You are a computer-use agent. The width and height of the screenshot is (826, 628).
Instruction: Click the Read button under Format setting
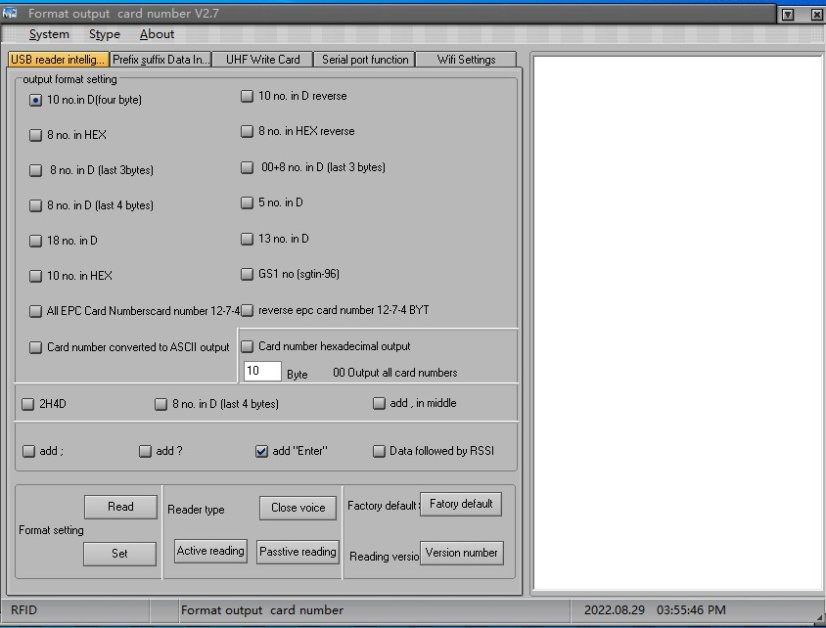[x=120, y=506]
